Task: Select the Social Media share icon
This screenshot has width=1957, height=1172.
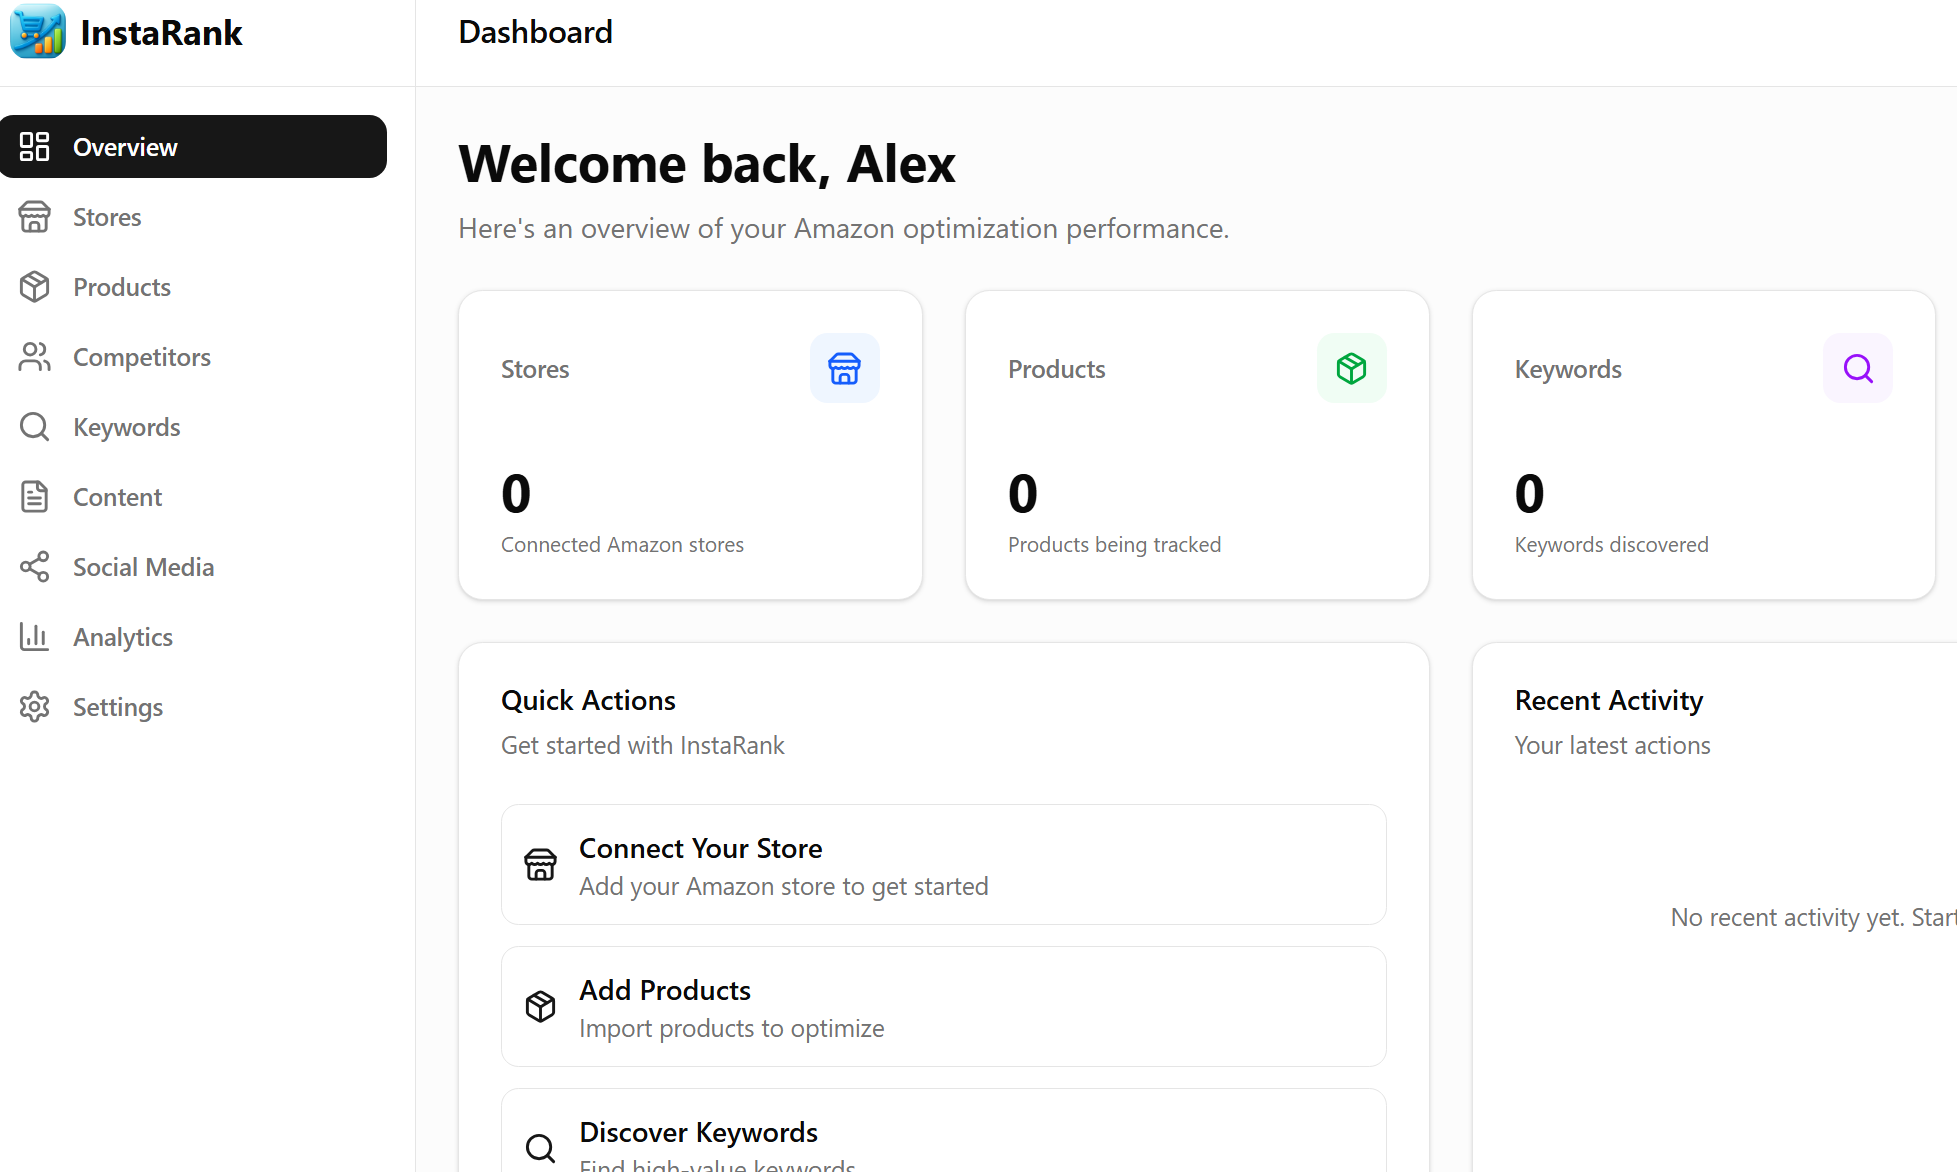Action: [35, 567]
